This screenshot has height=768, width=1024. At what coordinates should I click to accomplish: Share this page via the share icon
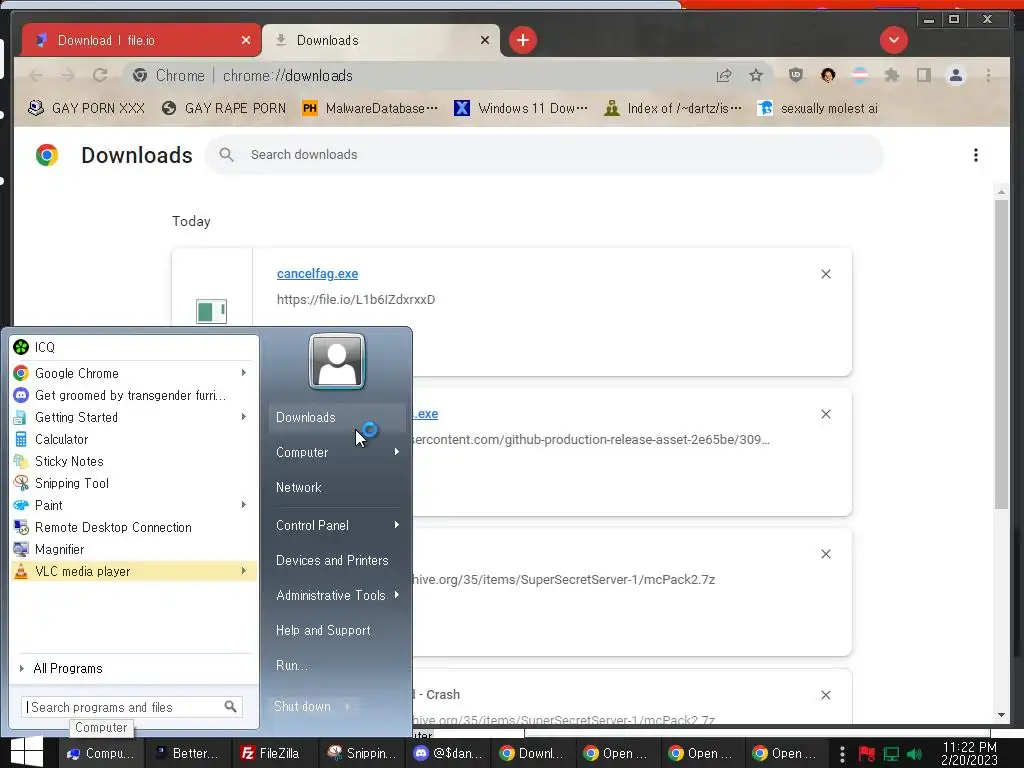click(724, 76)
